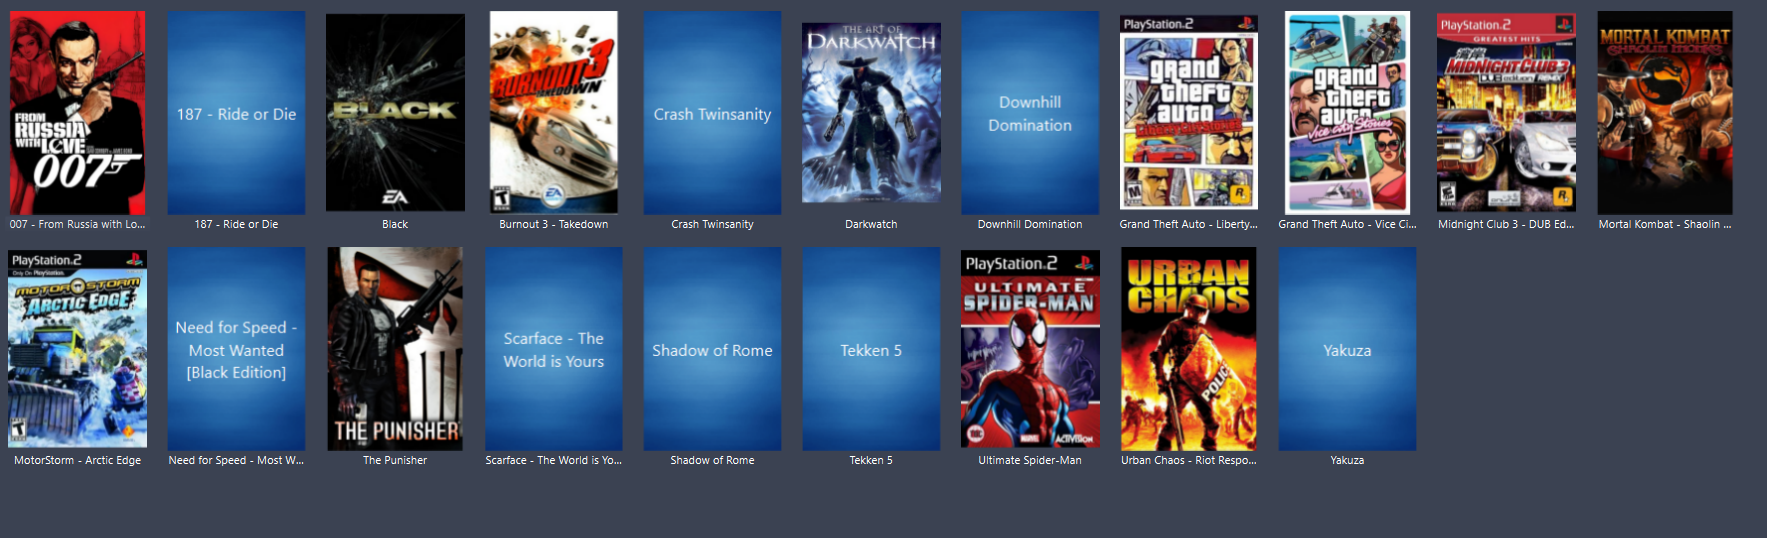Click 'The Punisher' caption below cover
Screen dimensions: 1767x538
click(x=395, y=460)
